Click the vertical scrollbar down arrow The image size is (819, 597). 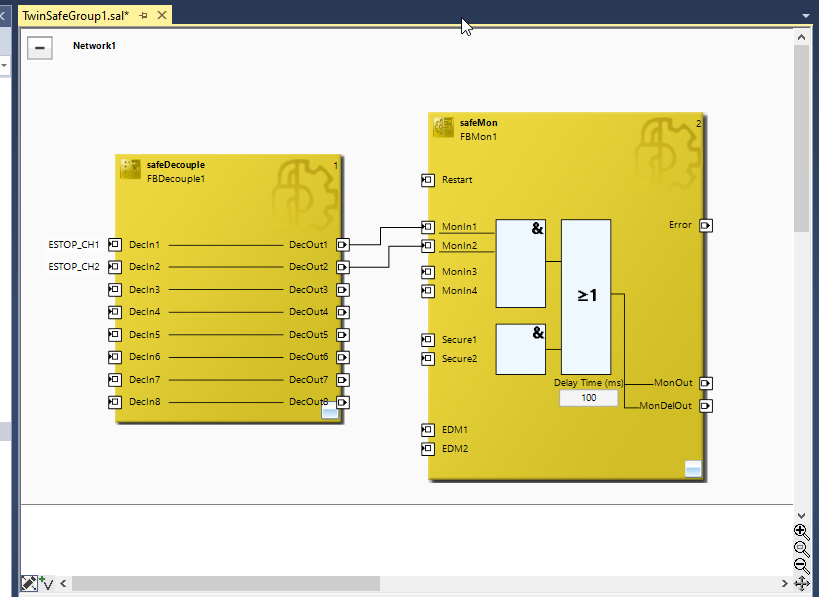tap(801, 516)
